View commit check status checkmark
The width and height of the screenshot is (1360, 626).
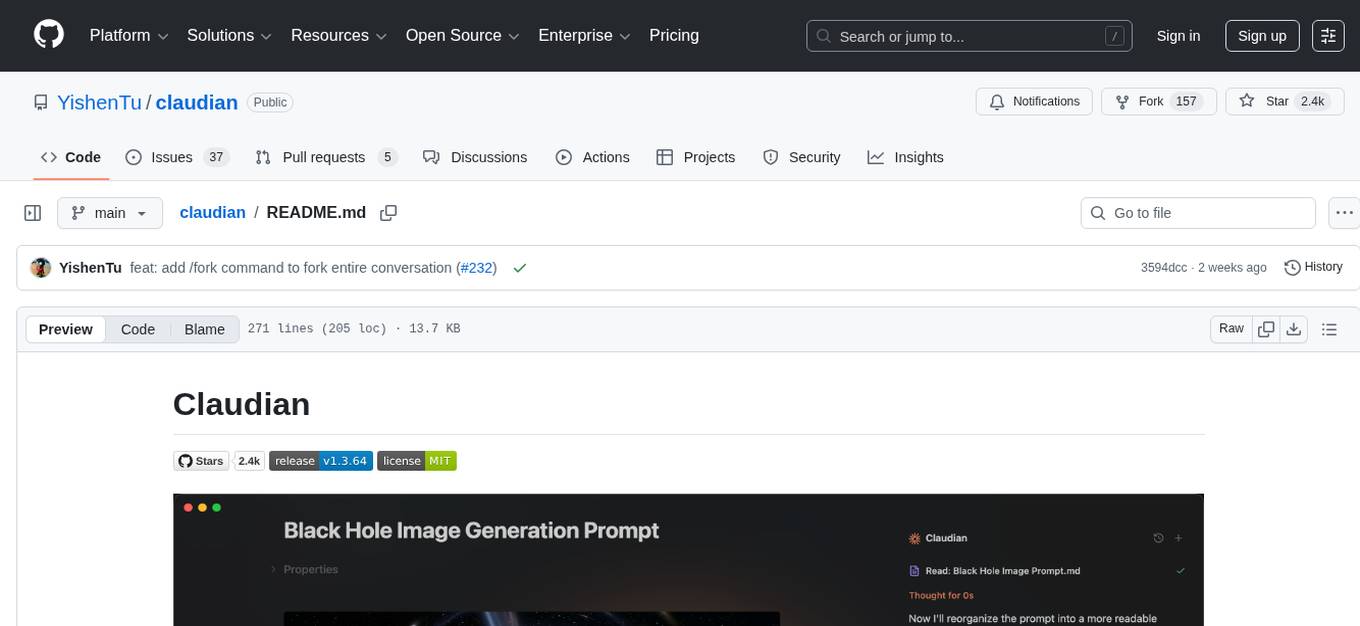click(519, 268)
